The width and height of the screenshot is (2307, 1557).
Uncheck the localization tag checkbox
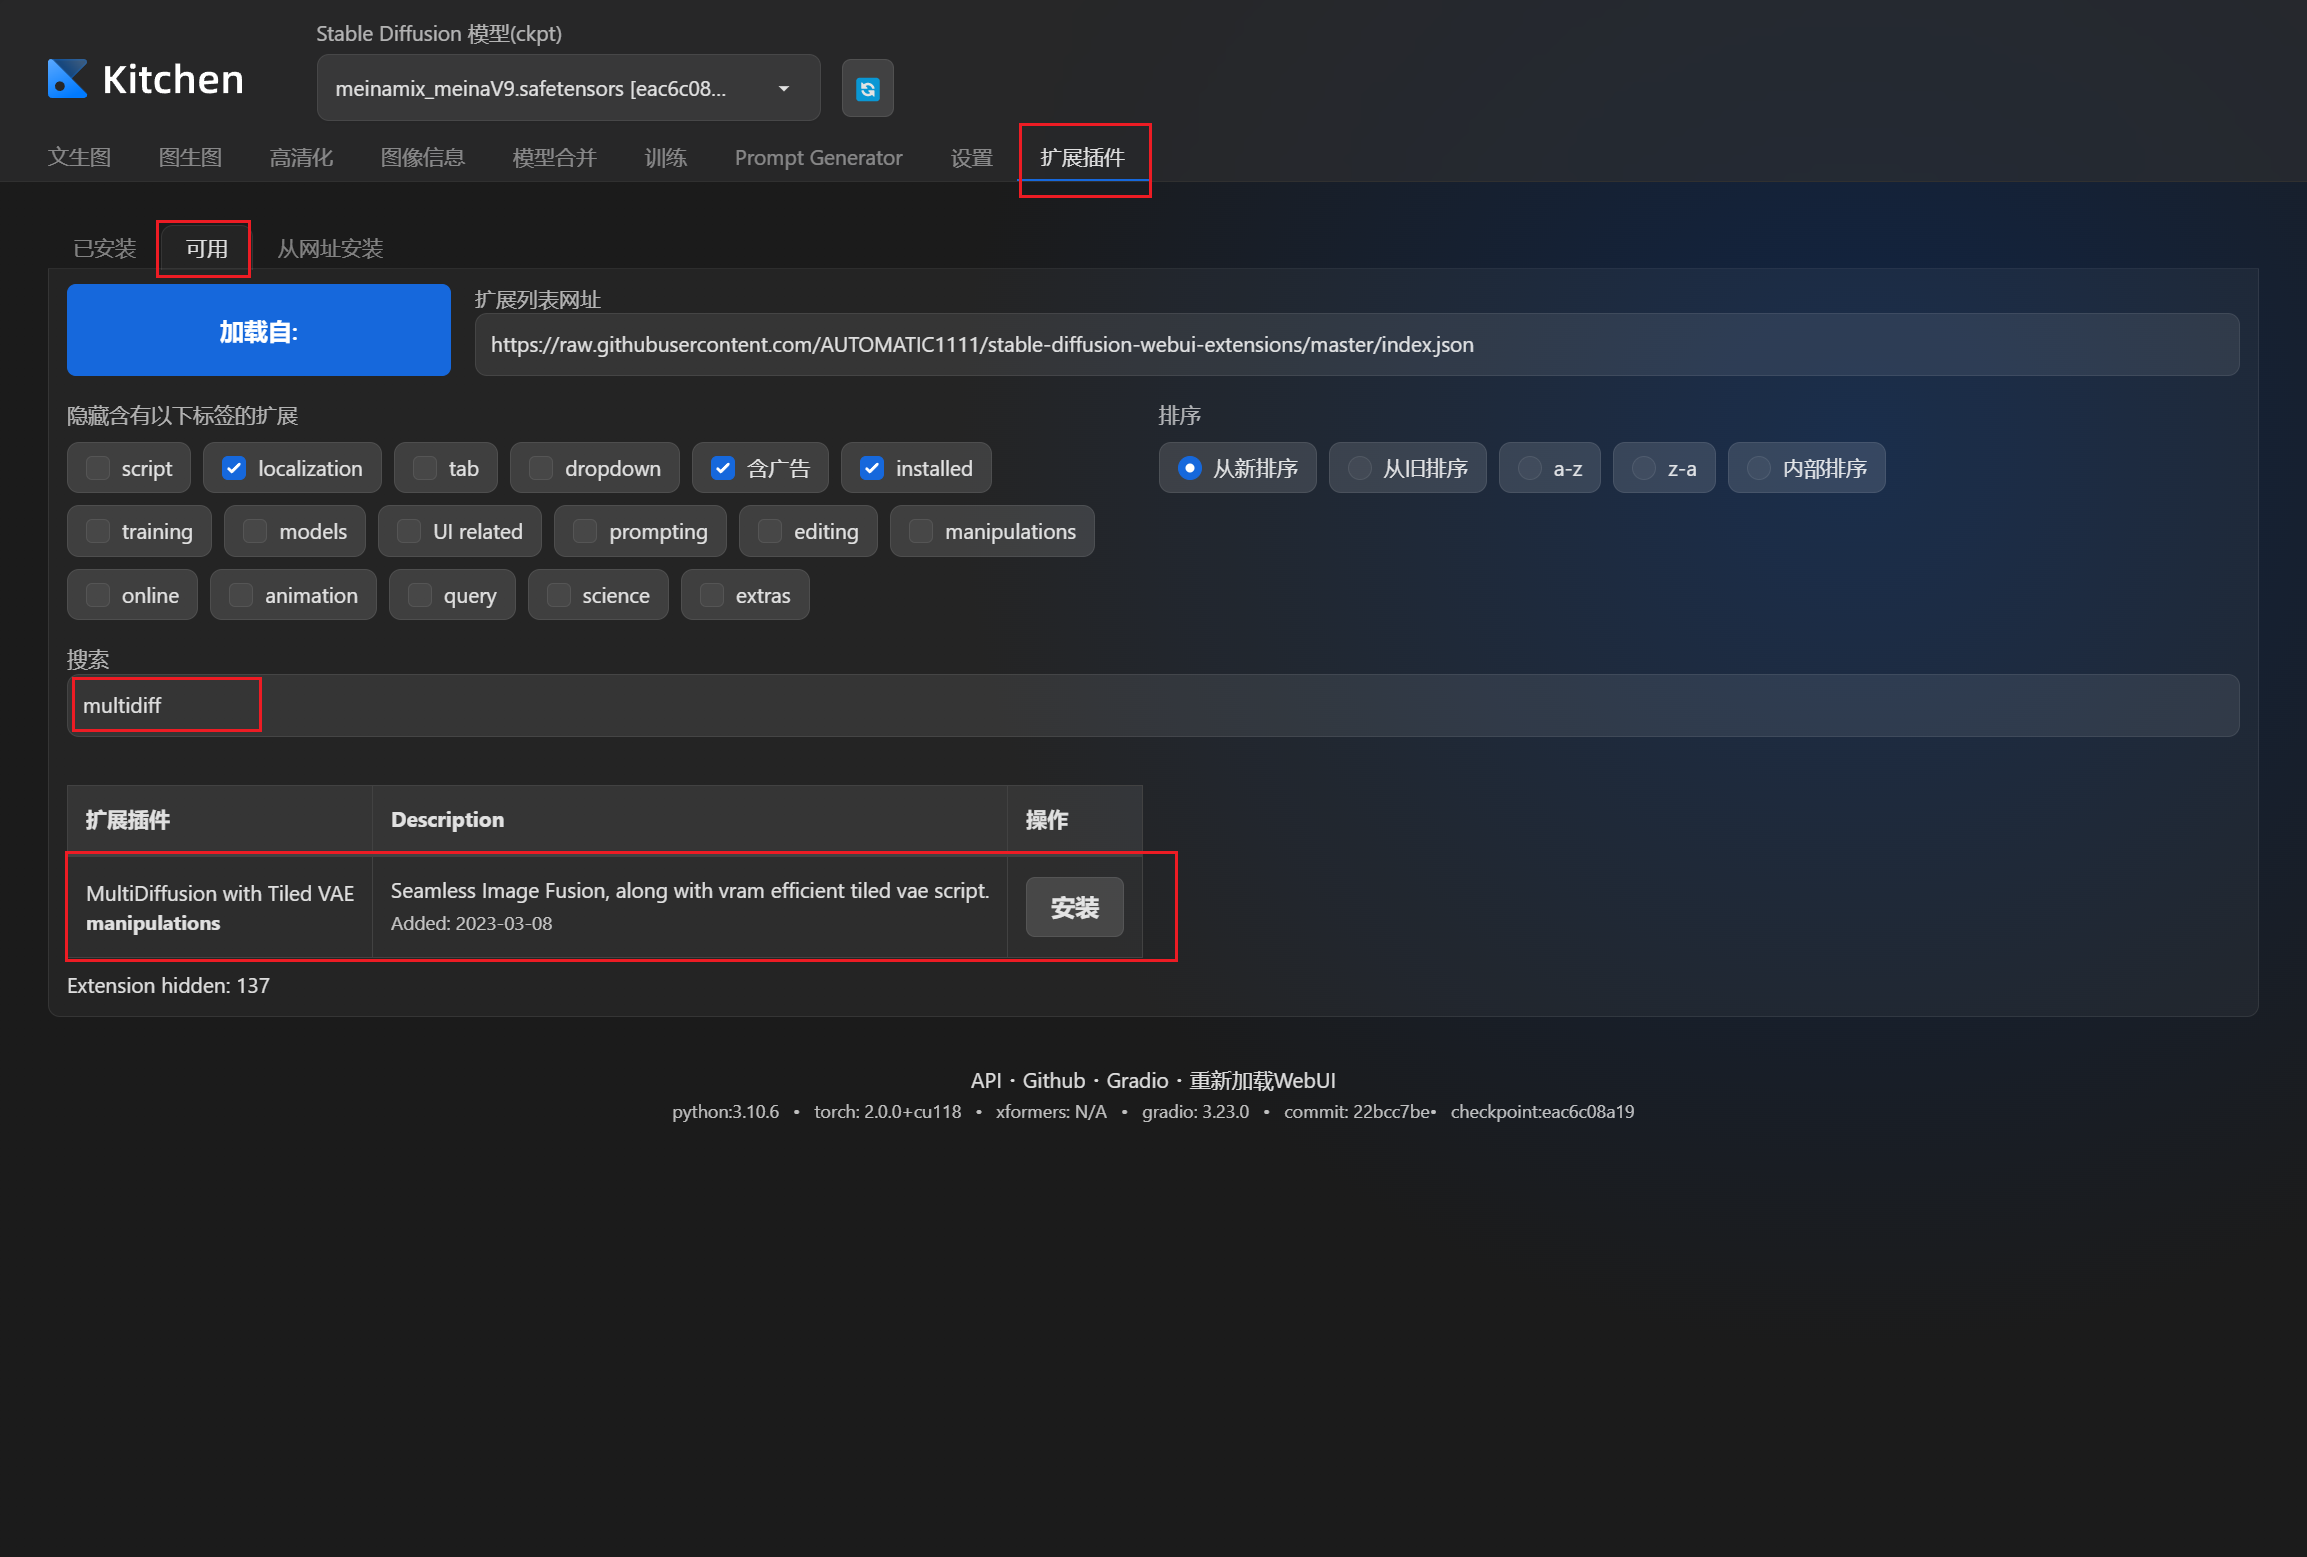[234, 468]
